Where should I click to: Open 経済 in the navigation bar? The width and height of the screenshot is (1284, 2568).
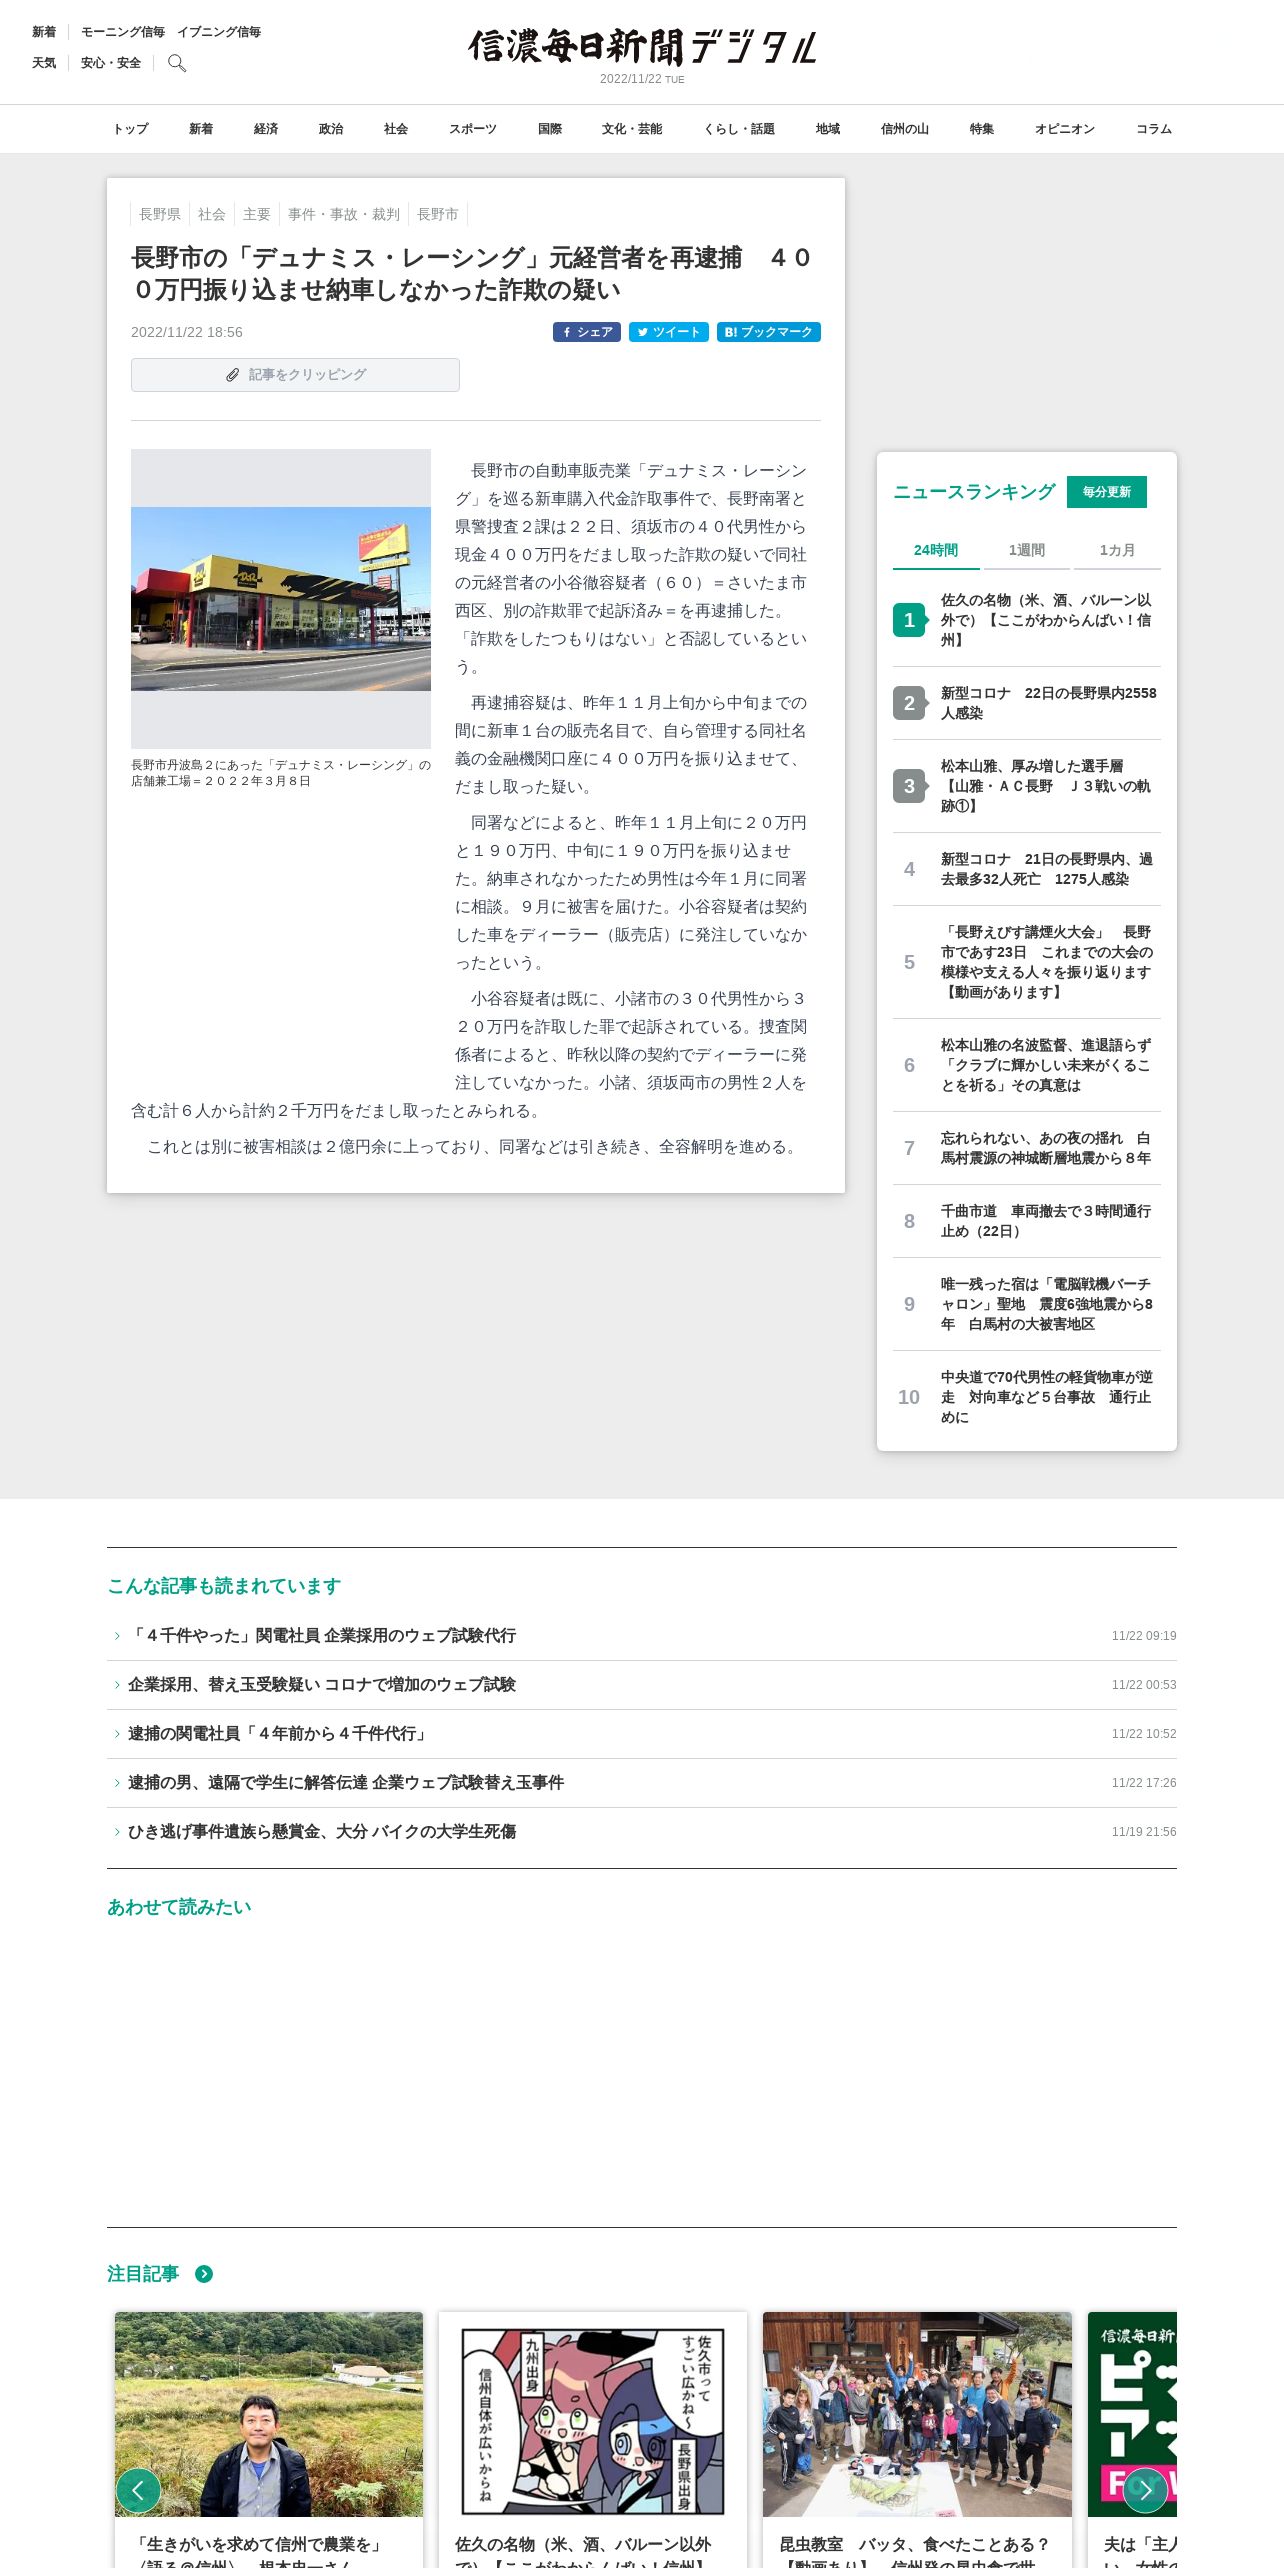(266, 129)
